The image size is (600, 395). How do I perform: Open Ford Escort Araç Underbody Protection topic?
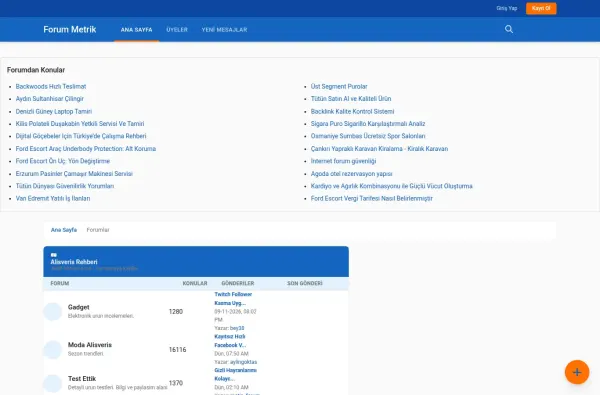86,149
